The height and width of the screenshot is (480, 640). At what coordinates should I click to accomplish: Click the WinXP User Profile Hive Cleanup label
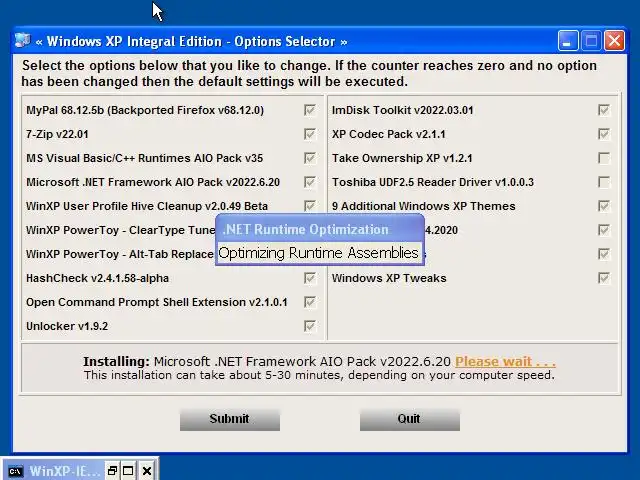click(x=147, y=206)
